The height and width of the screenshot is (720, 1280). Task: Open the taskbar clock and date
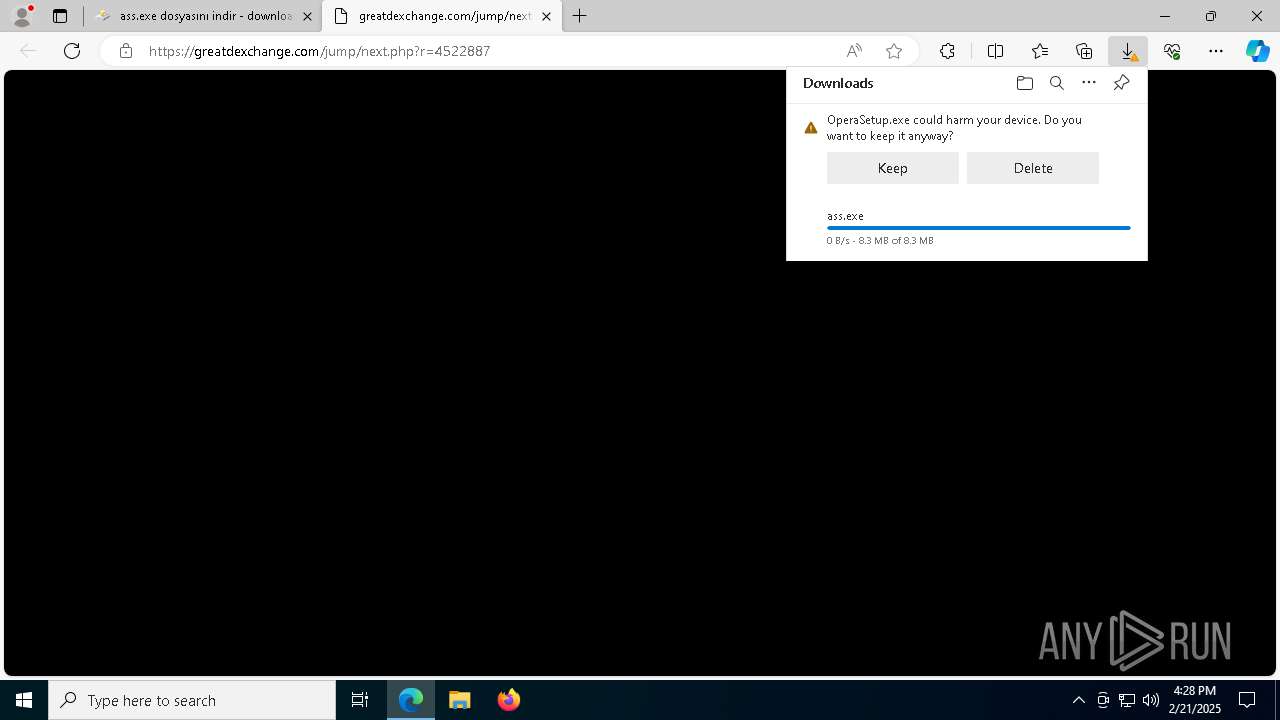point(1194,700)
